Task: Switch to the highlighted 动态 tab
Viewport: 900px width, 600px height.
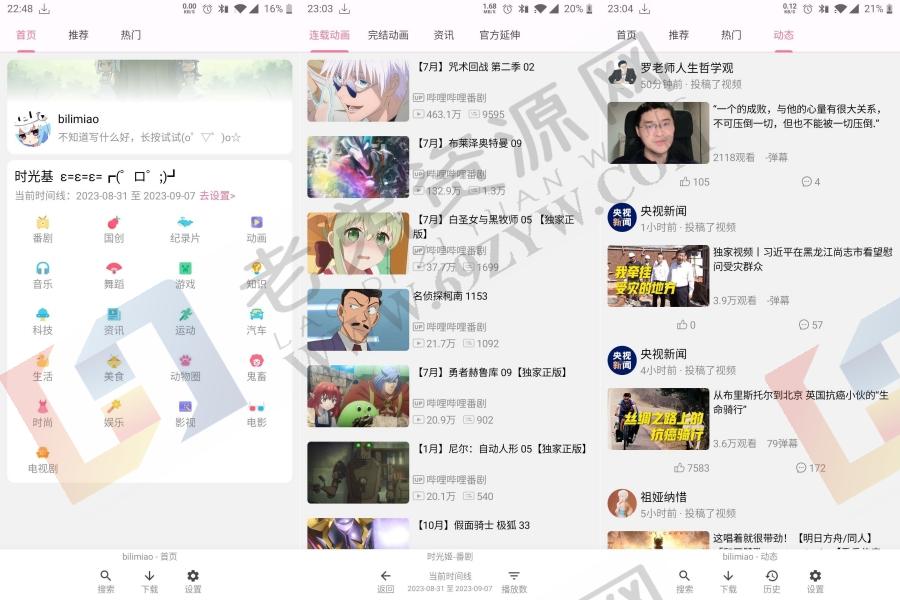Action: pyautogui.click(x=783, y=35)
